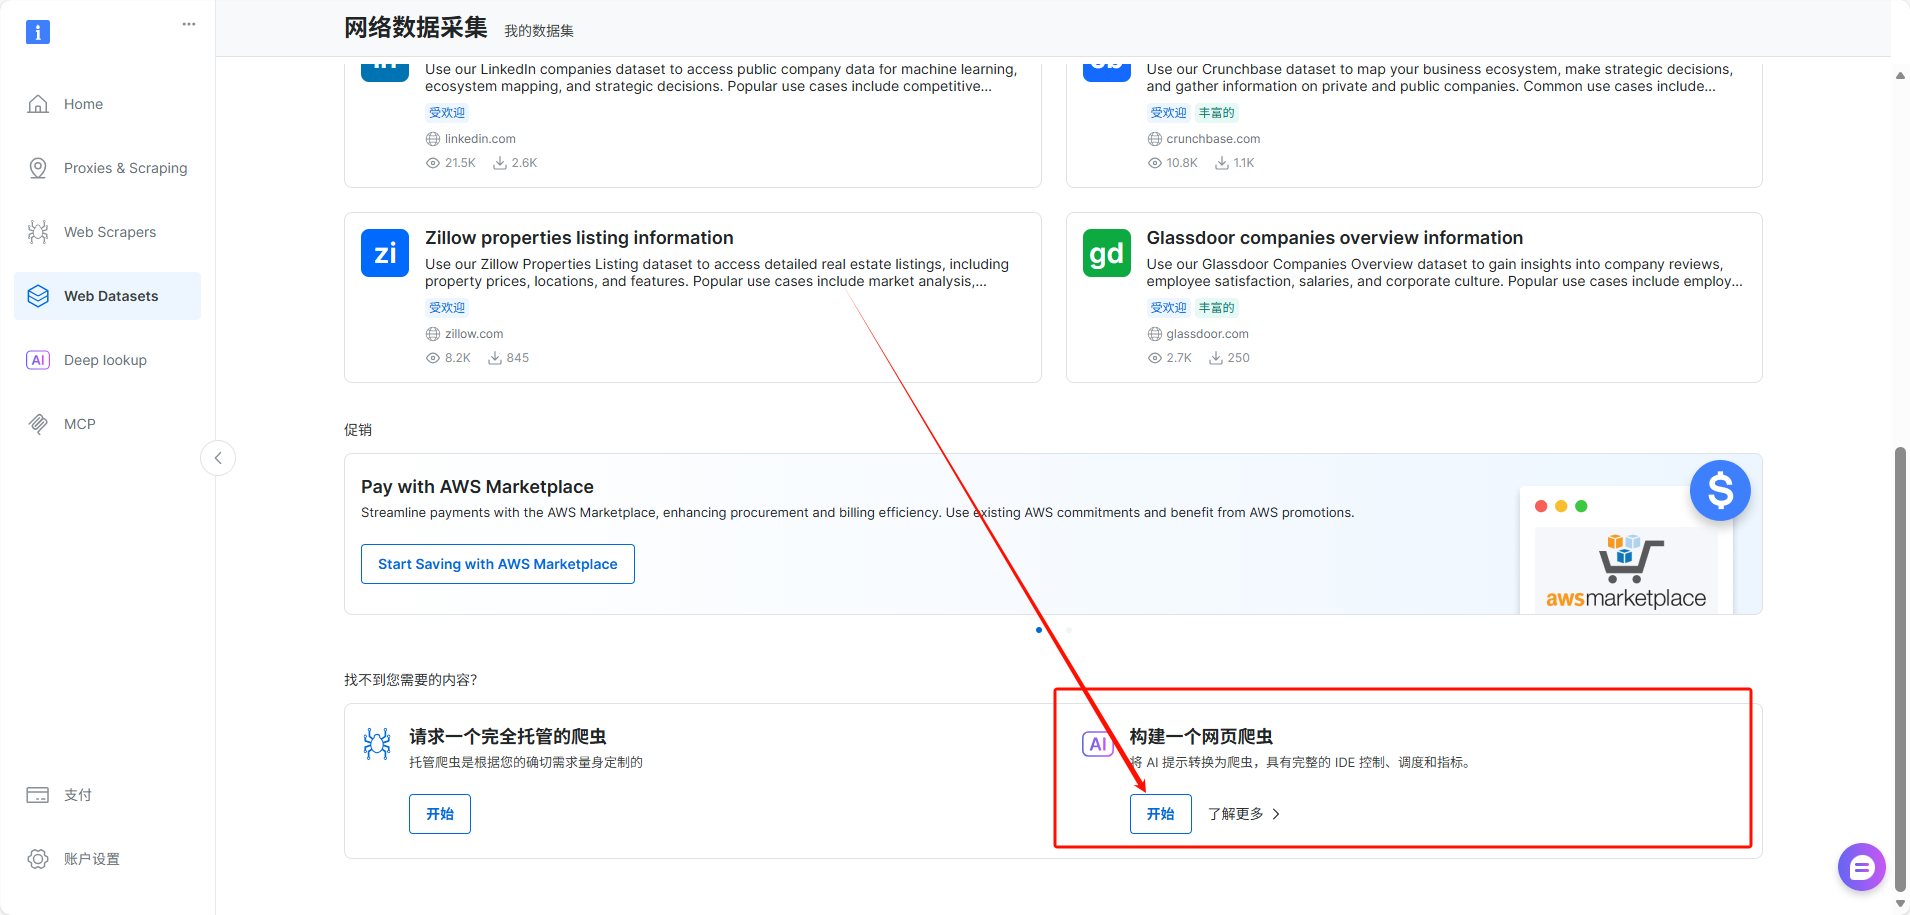Click the vertical scrollbar thumb
The width and height of the screenshot is (1910, 915).
tap(1900, 668)
